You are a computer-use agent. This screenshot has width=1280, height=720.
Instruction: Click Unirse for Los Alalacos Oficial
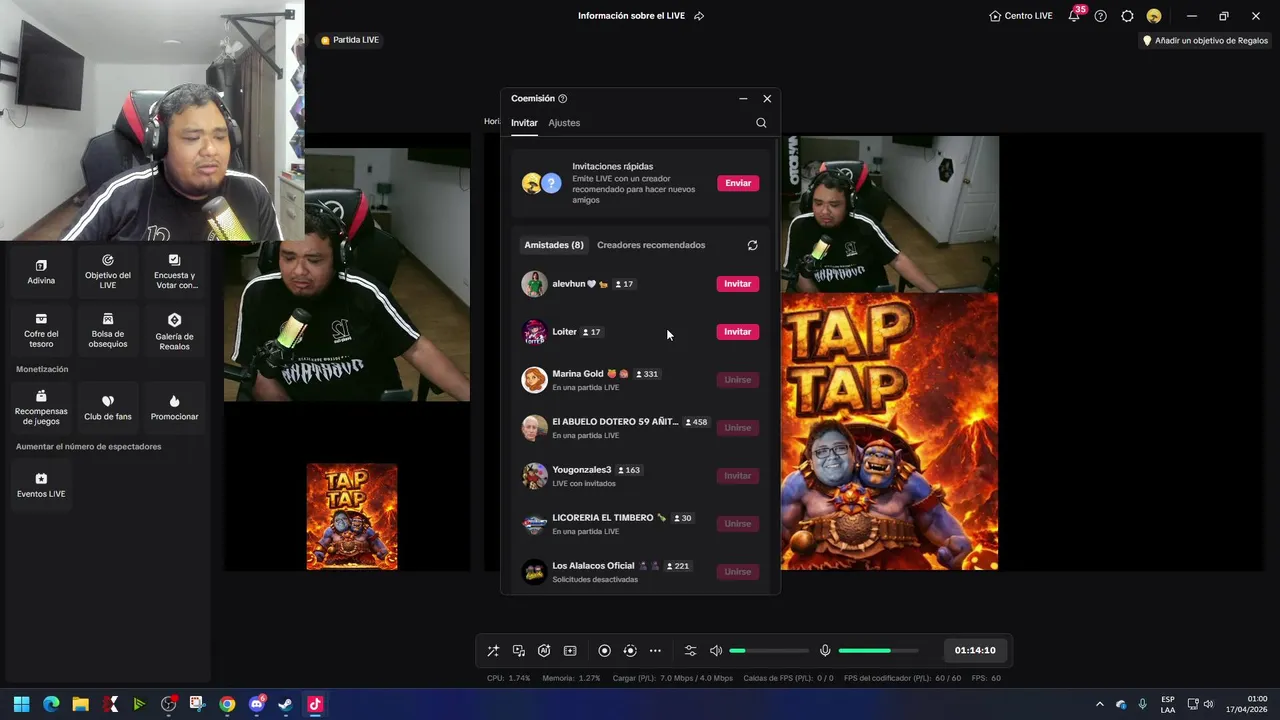click(x=738, y=572)
